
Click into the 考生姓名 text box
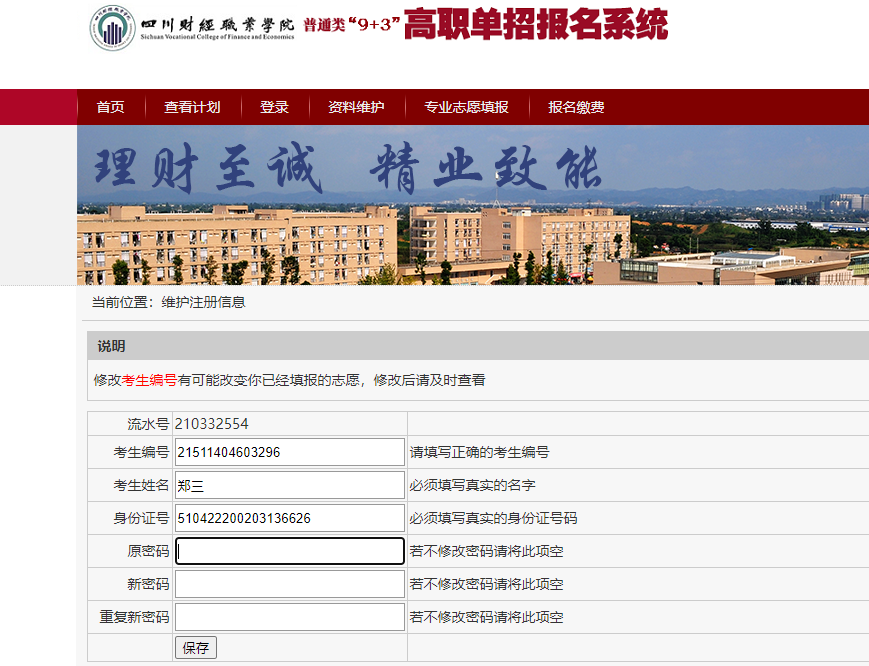pyautogui.click(x=289, y=485)
